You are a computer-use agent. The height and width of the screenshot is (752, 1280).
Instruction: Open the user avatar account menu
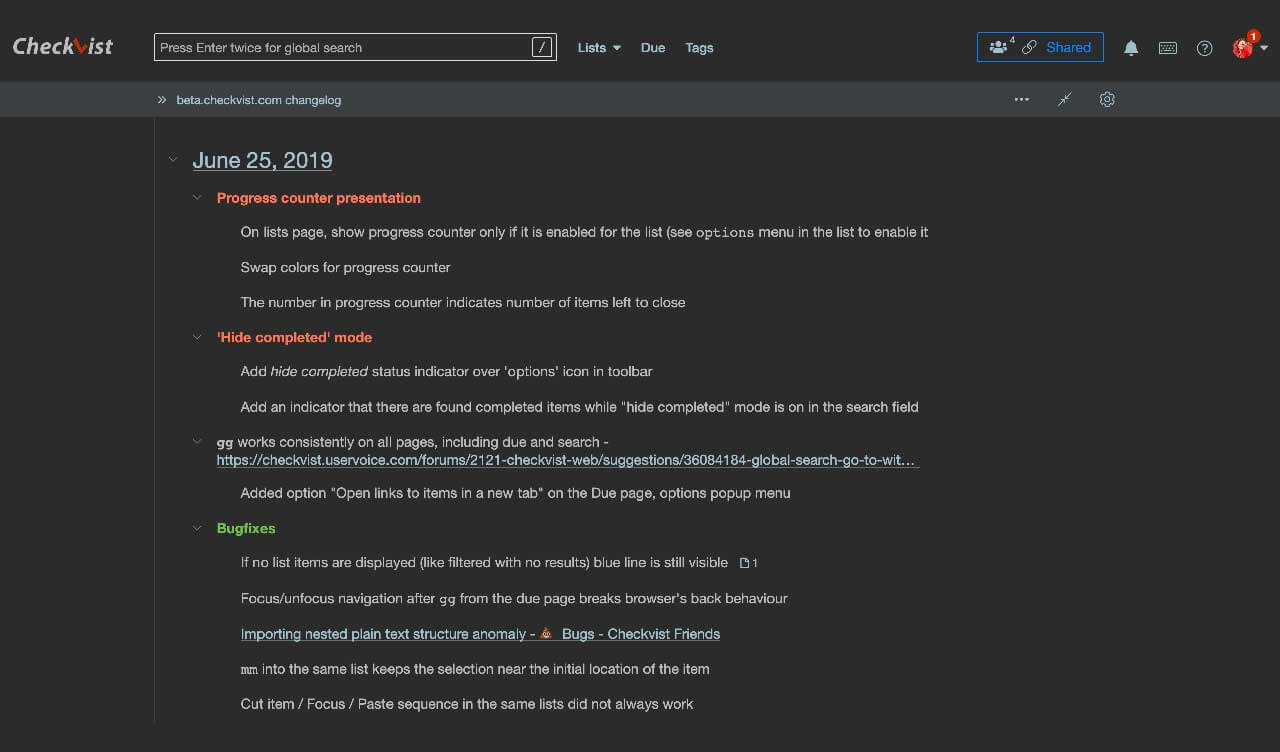pos(1244,48)
